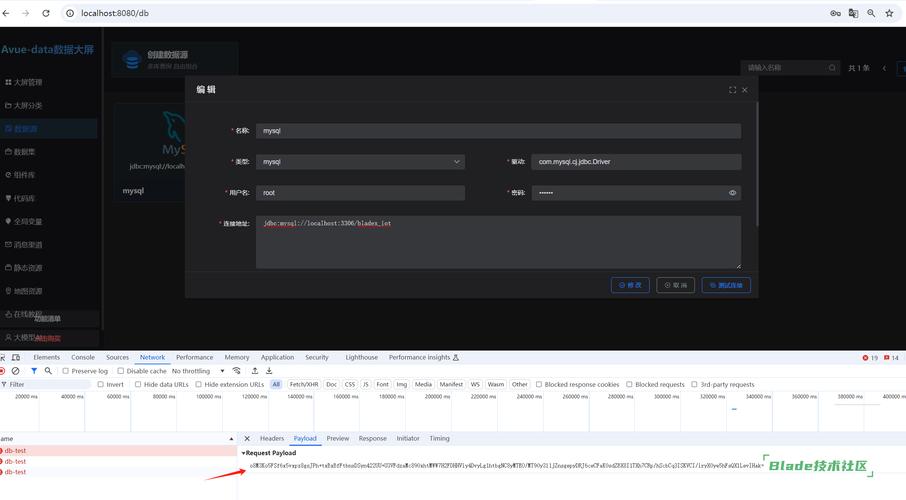Check the Invert filter checkbox

(x=101, y=384)
